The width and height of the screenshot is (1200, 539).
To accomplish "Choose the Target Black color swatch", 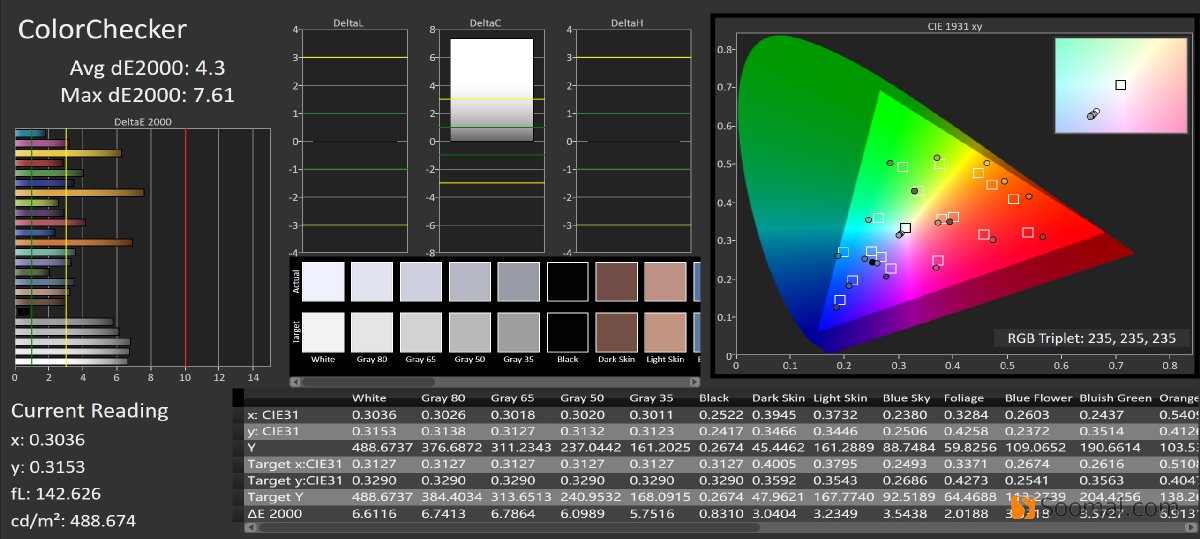I will point(567,330).
